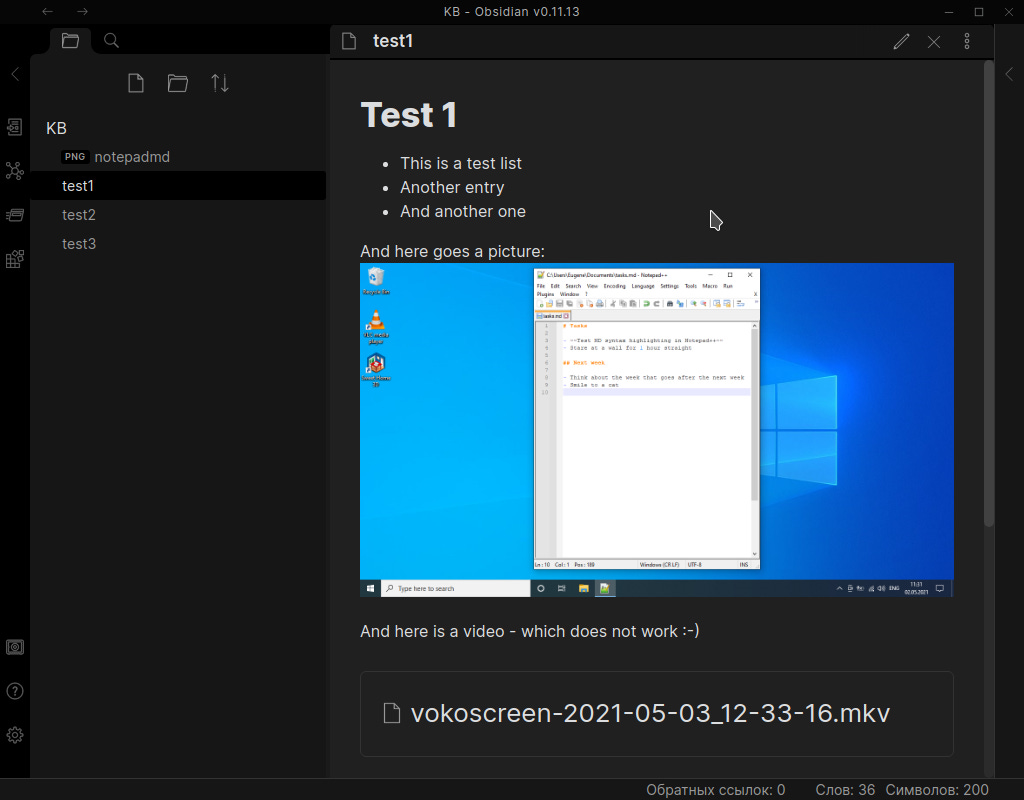Viewport: 1024px width, 800px height.
Task: Navigate back in note history
Action: [46, 11]
